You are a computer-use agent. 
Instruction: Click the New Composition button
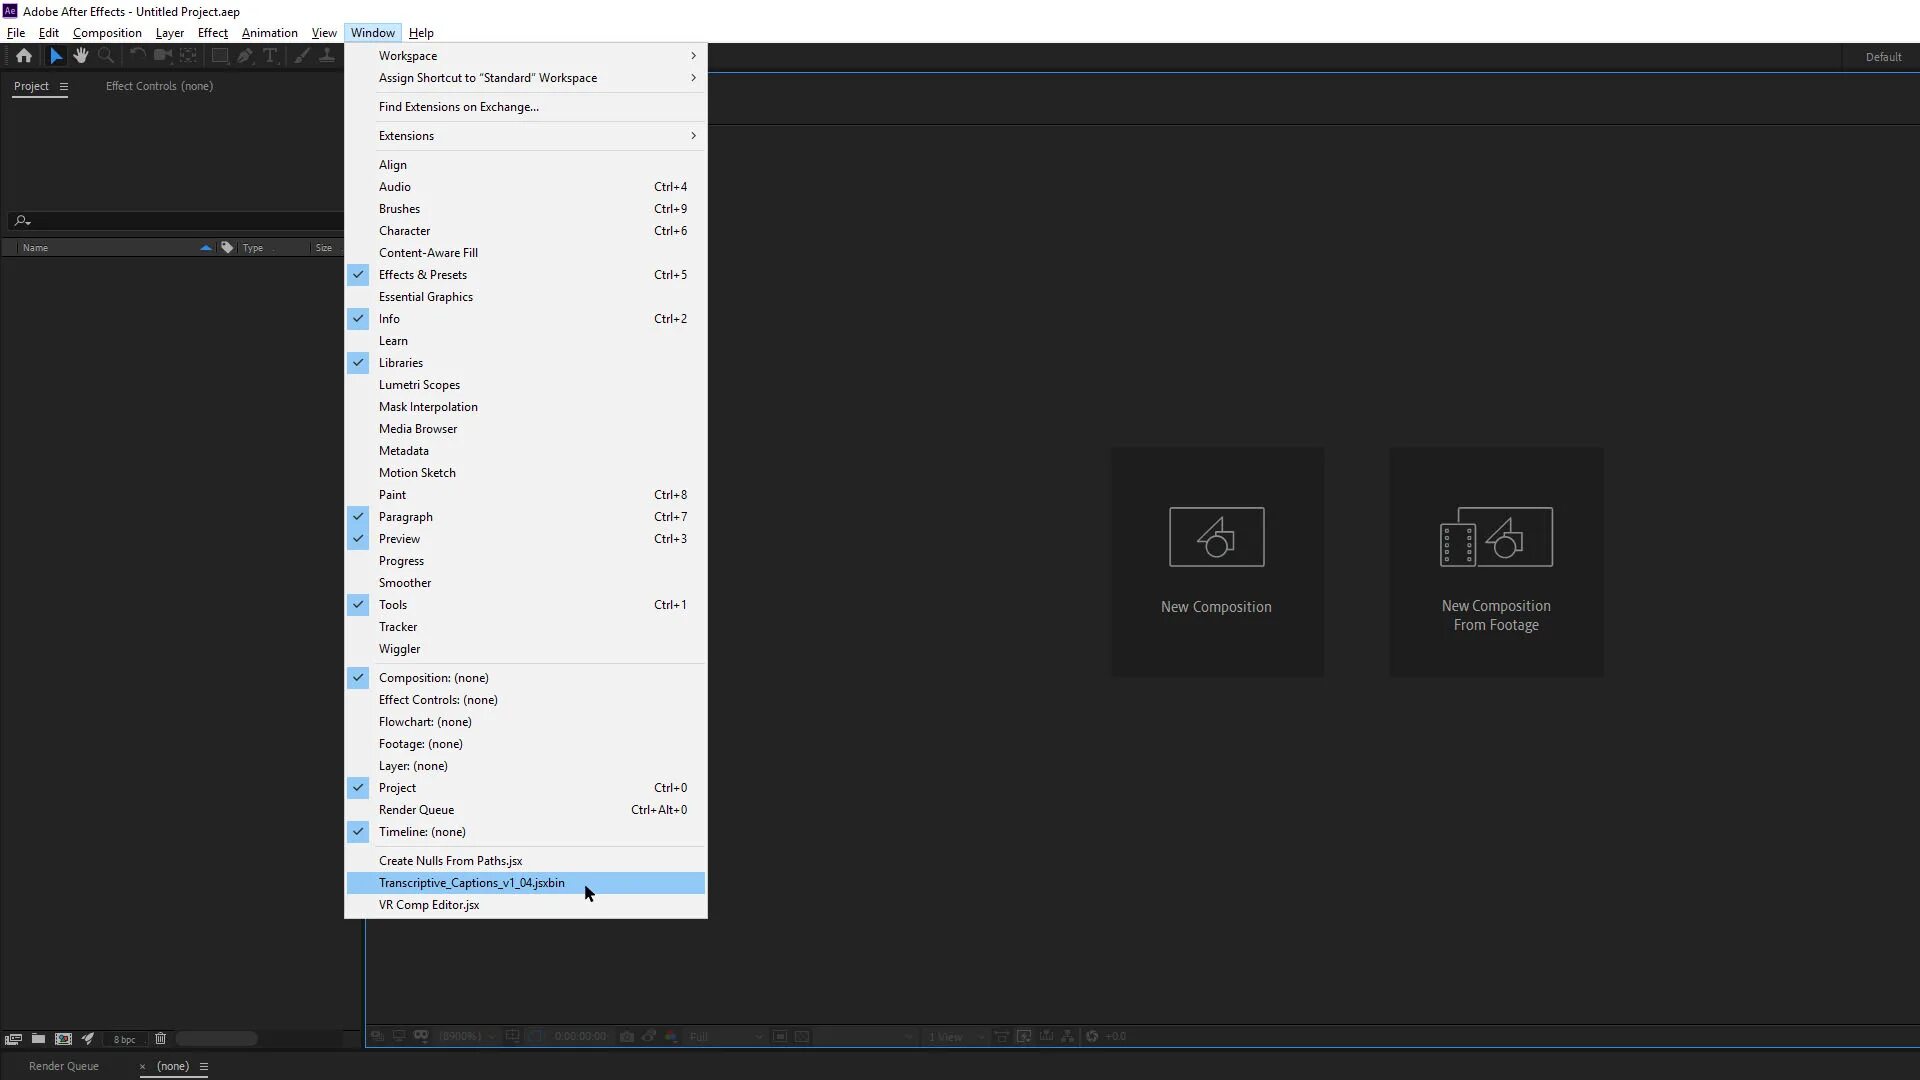tap(1217, 561)
